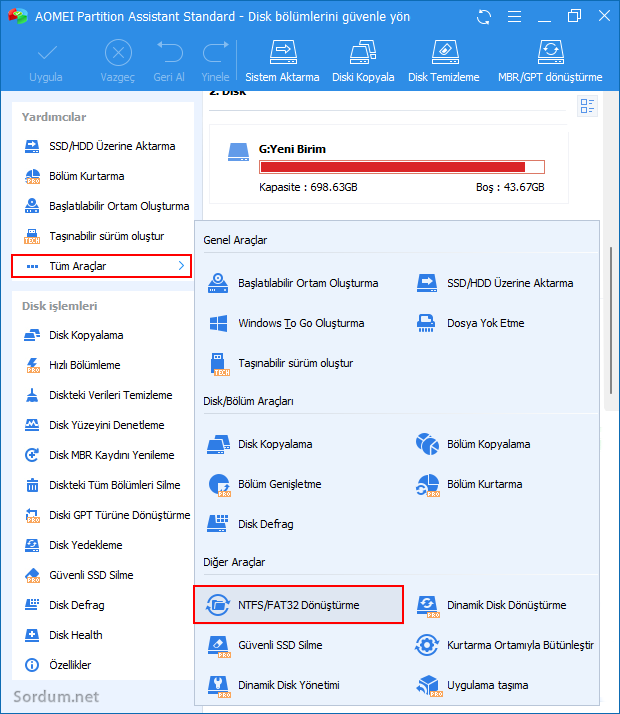Click the Yinele redo arrow
Image resolution: width=620 pixels, height=714 pixels.
tap(215, 51)
